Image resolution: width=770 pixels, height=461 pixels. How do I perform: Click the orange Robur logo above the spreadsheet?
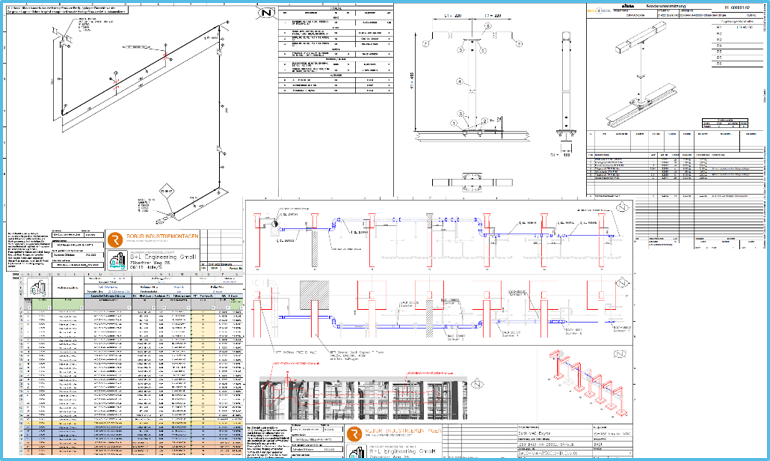(114, 240)
